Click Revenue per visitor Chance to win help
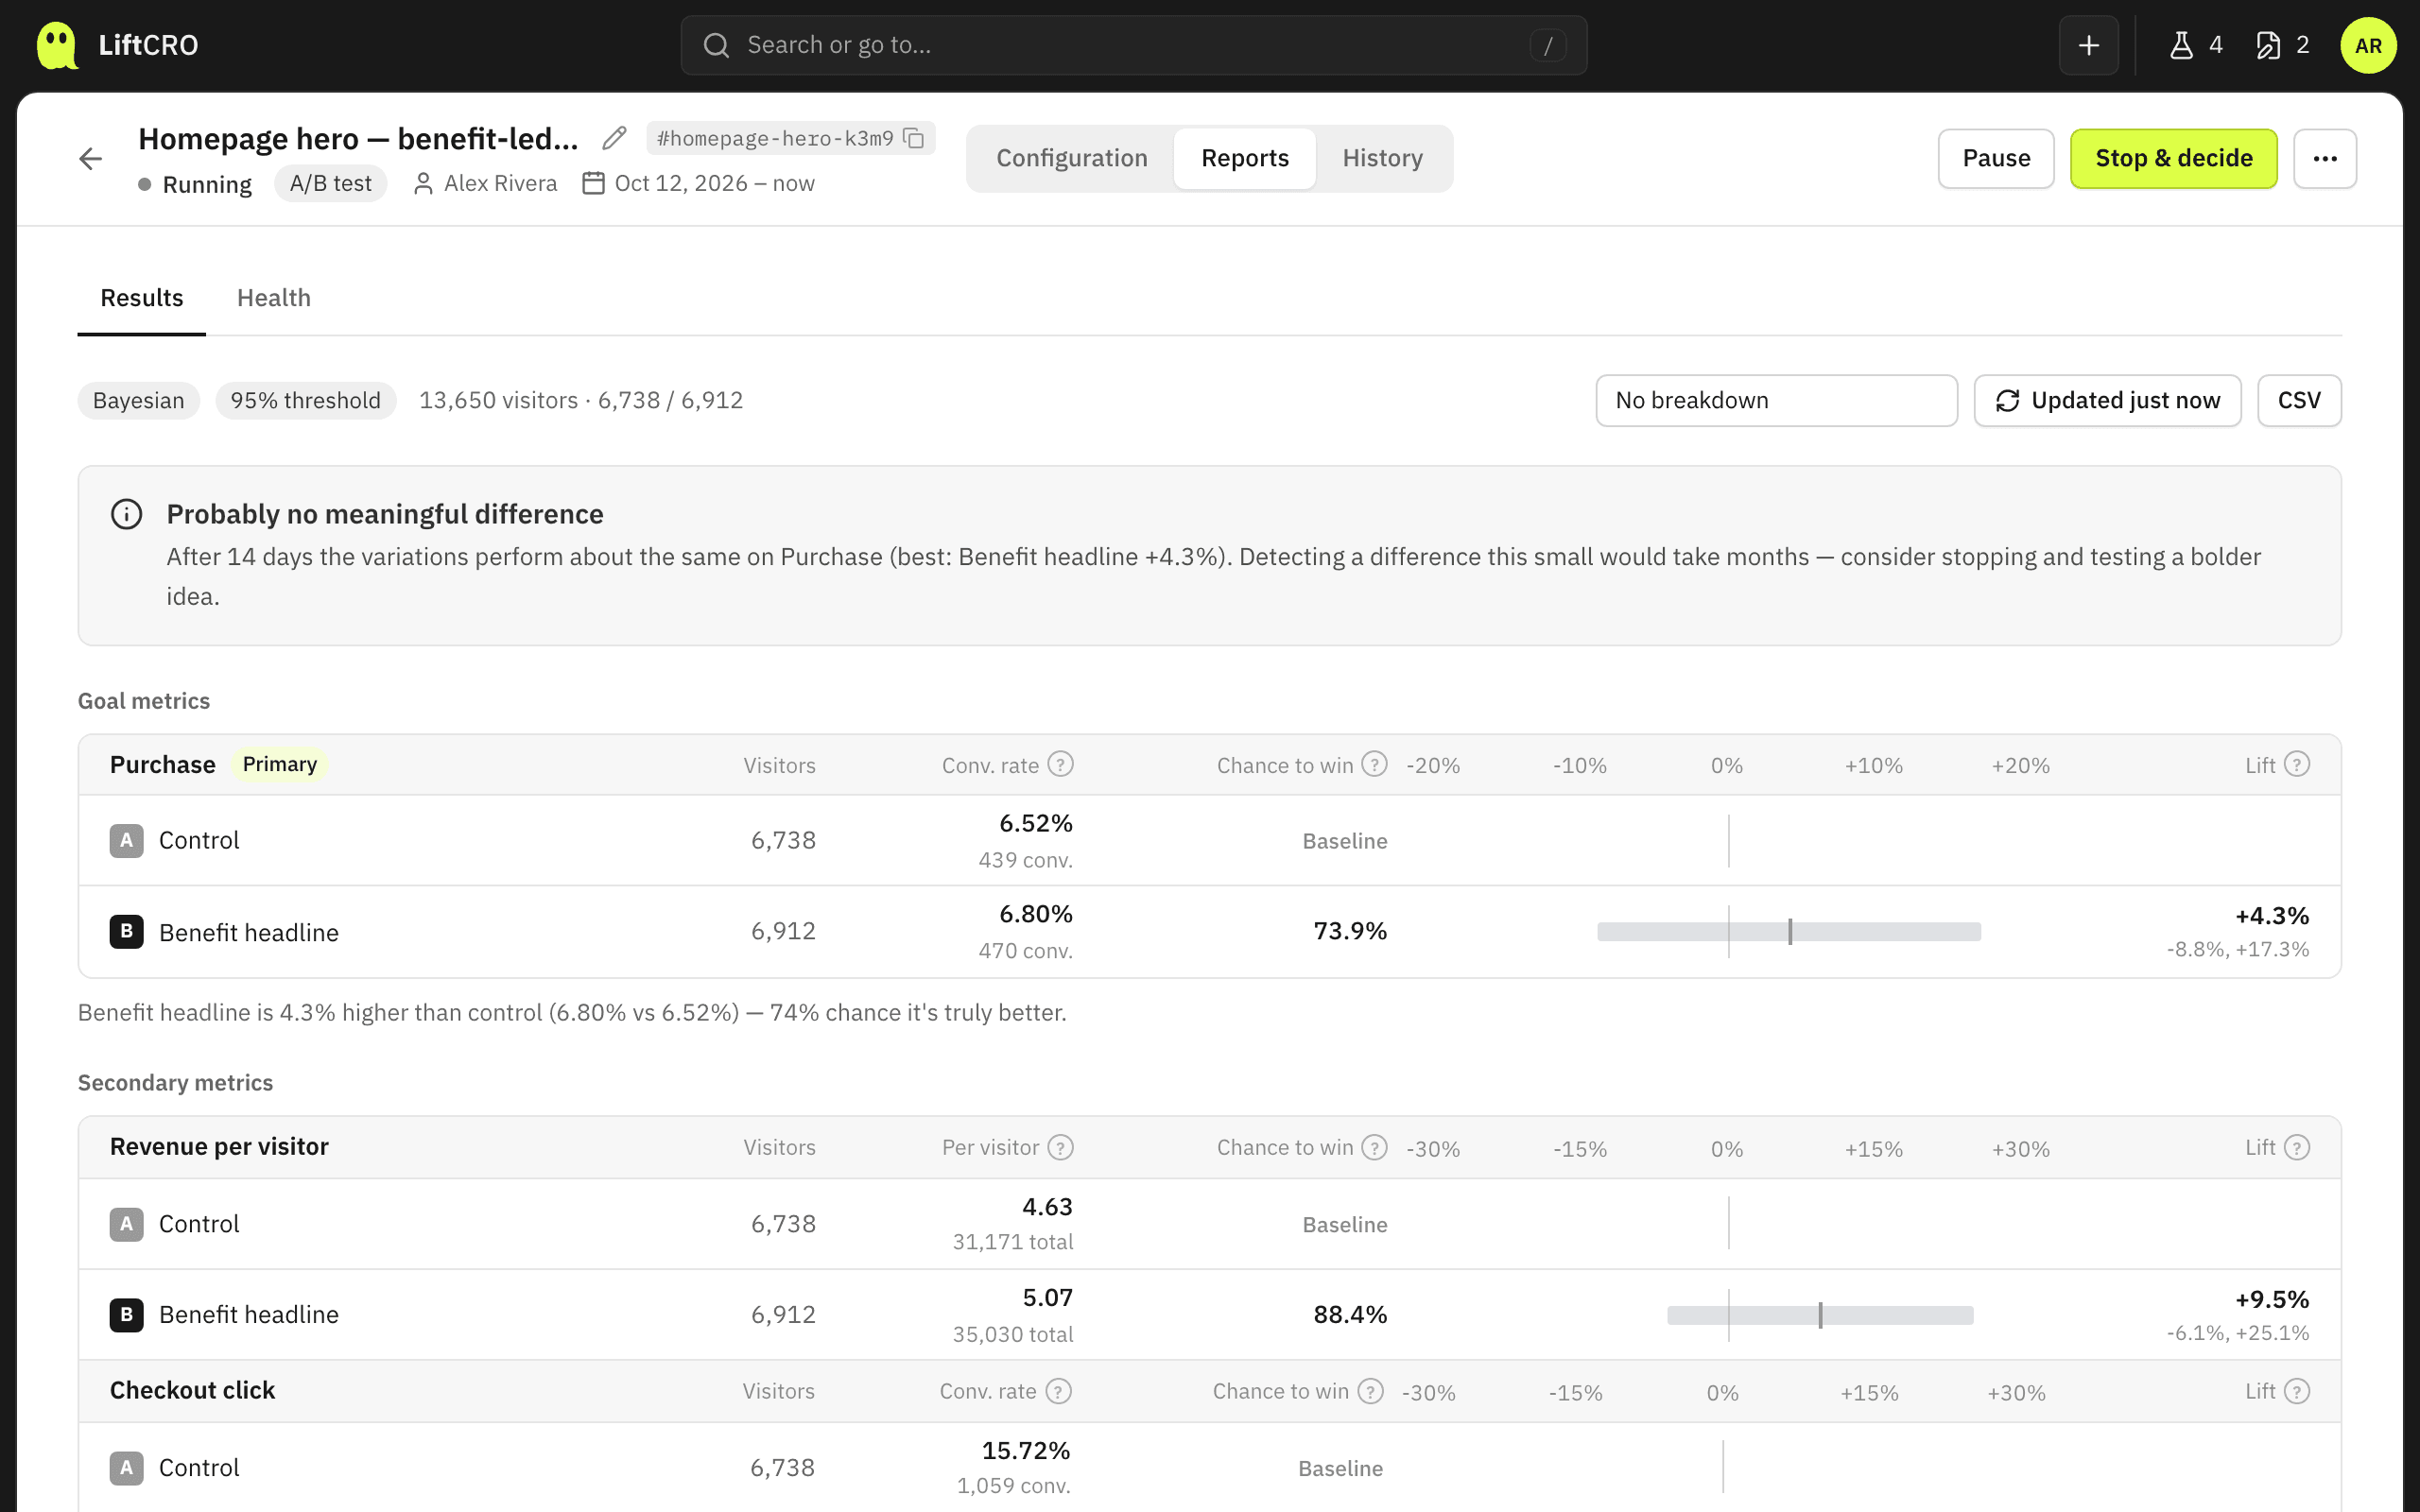This screenshot has height=1512, width=2420. click(1375, 1147)
